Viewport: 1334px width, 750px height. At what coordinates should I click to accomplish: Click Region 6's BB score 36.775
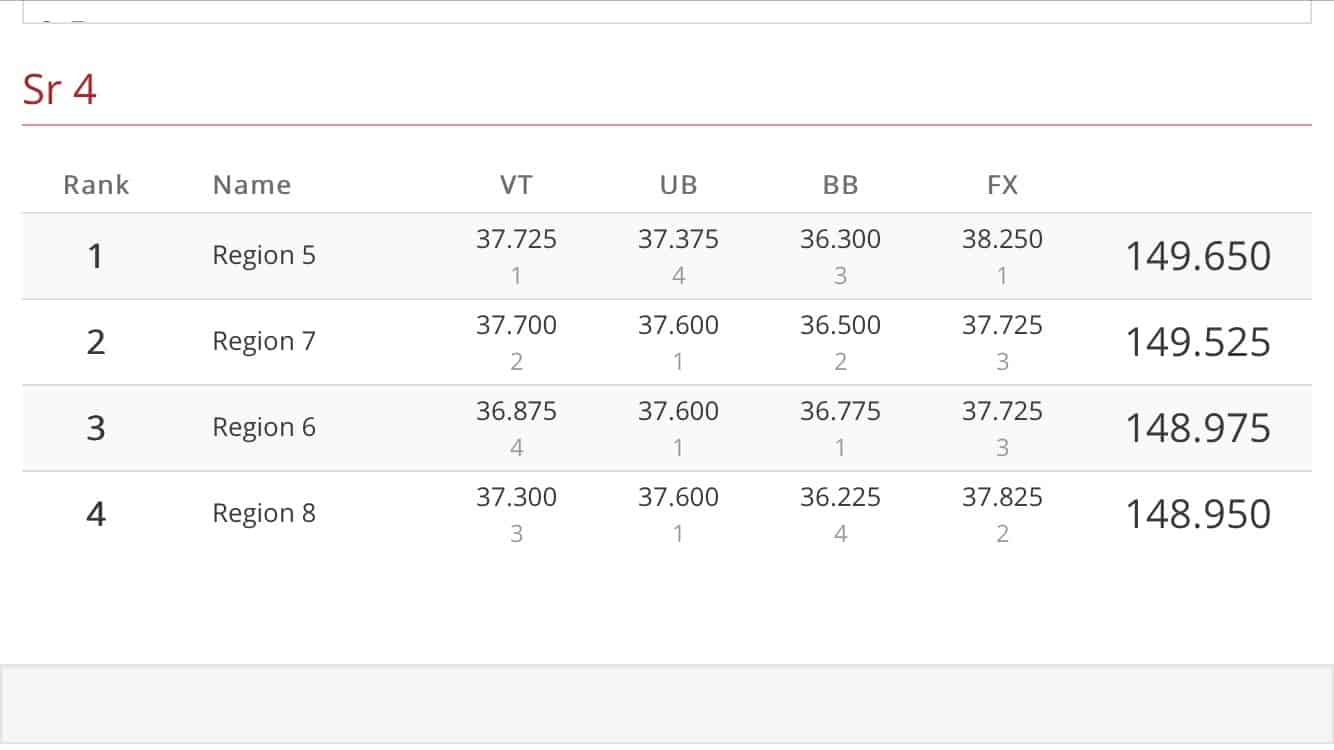coord(840,412)
